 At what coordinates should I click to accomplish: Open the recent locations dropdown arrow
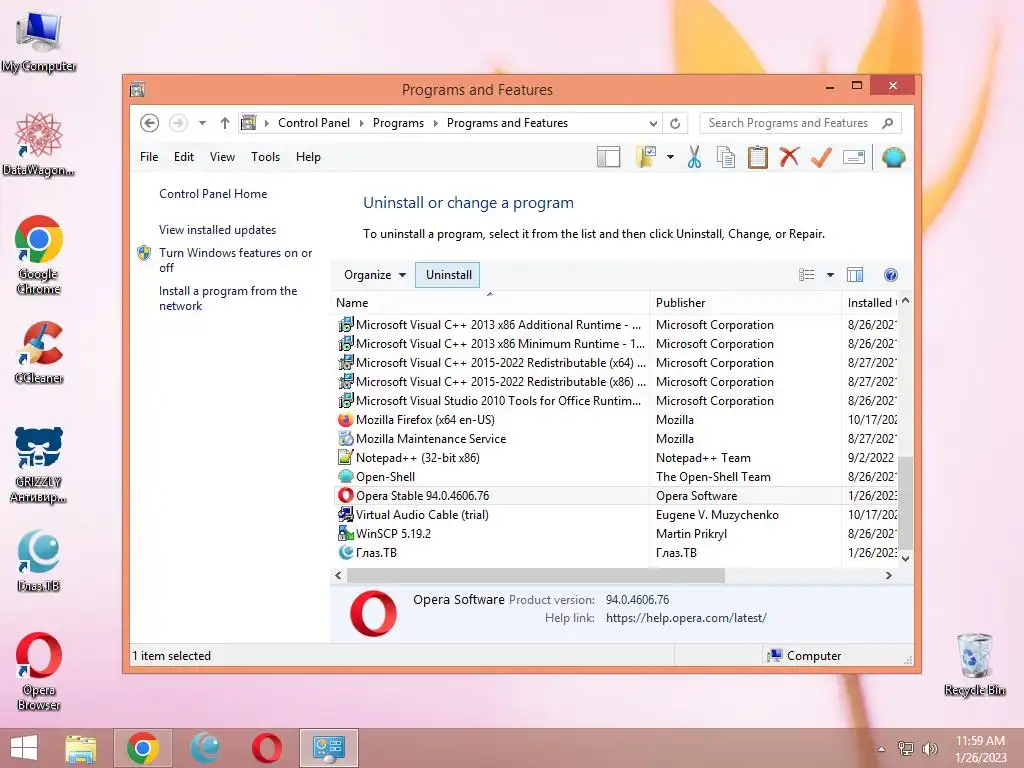tap(202, 123)
